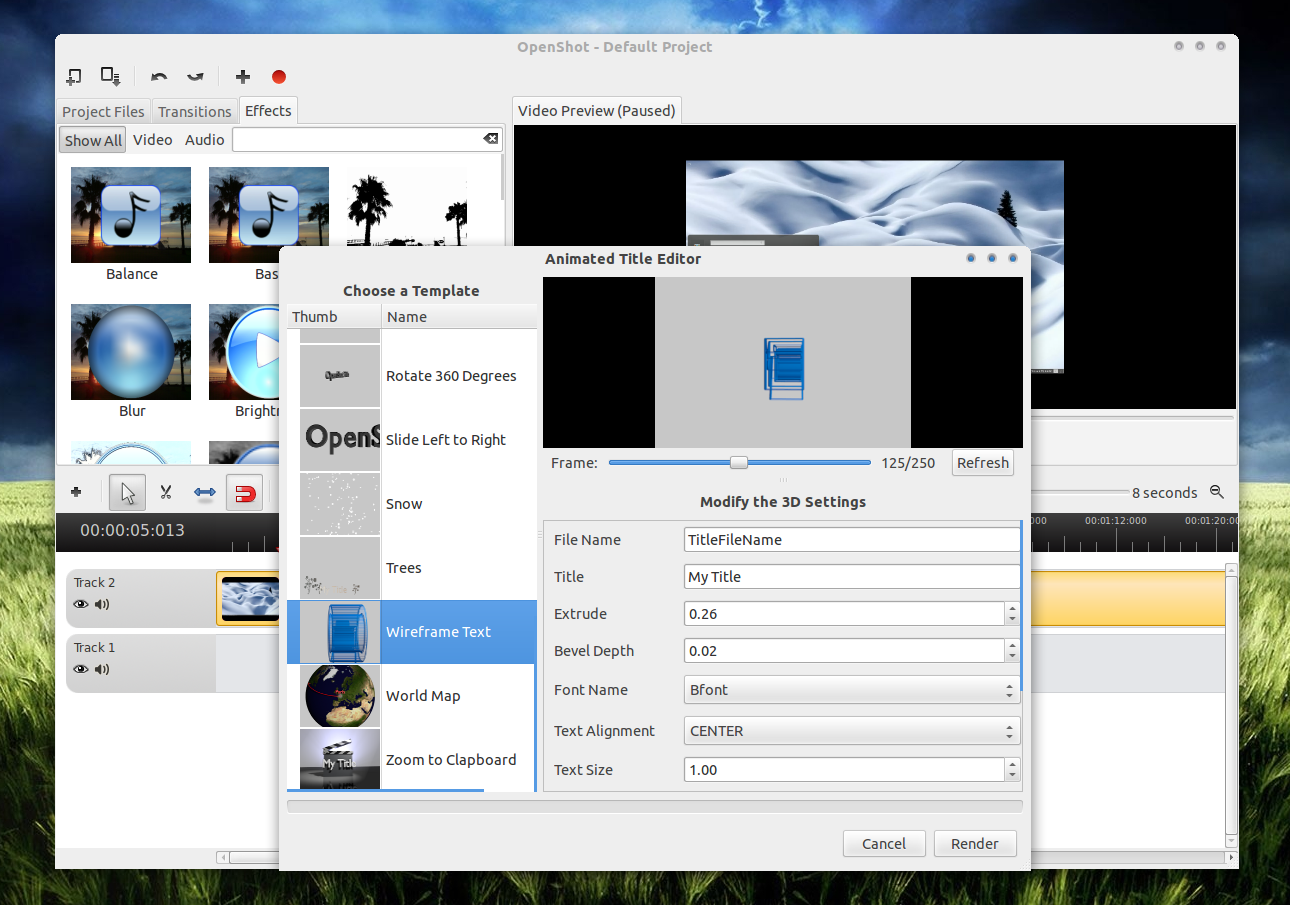Select the Balance effect icon
Viewport: 1290px width, 905px height.
pos(131,215)
